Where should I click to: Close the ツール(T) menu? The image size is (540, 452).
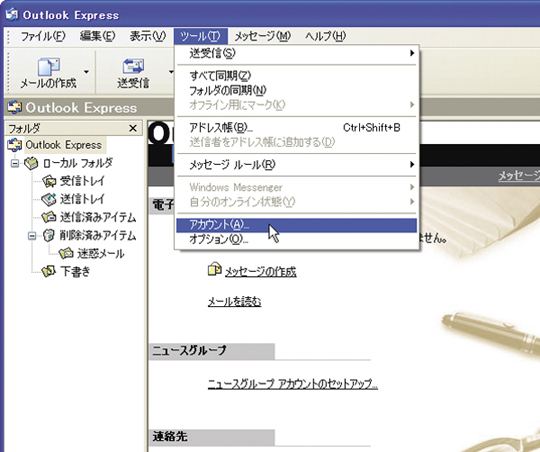point(200,36)
